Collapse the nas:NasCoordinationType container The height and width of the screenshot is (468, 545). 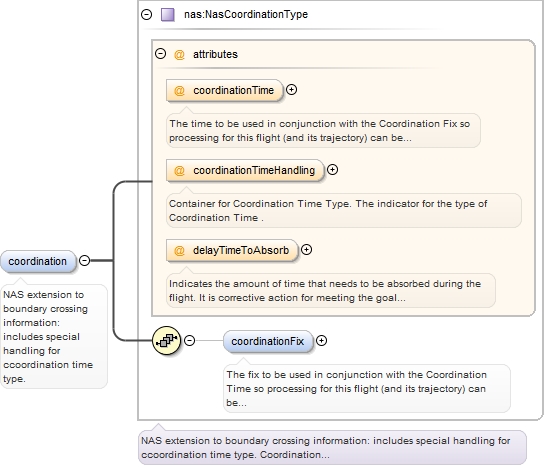146,14
